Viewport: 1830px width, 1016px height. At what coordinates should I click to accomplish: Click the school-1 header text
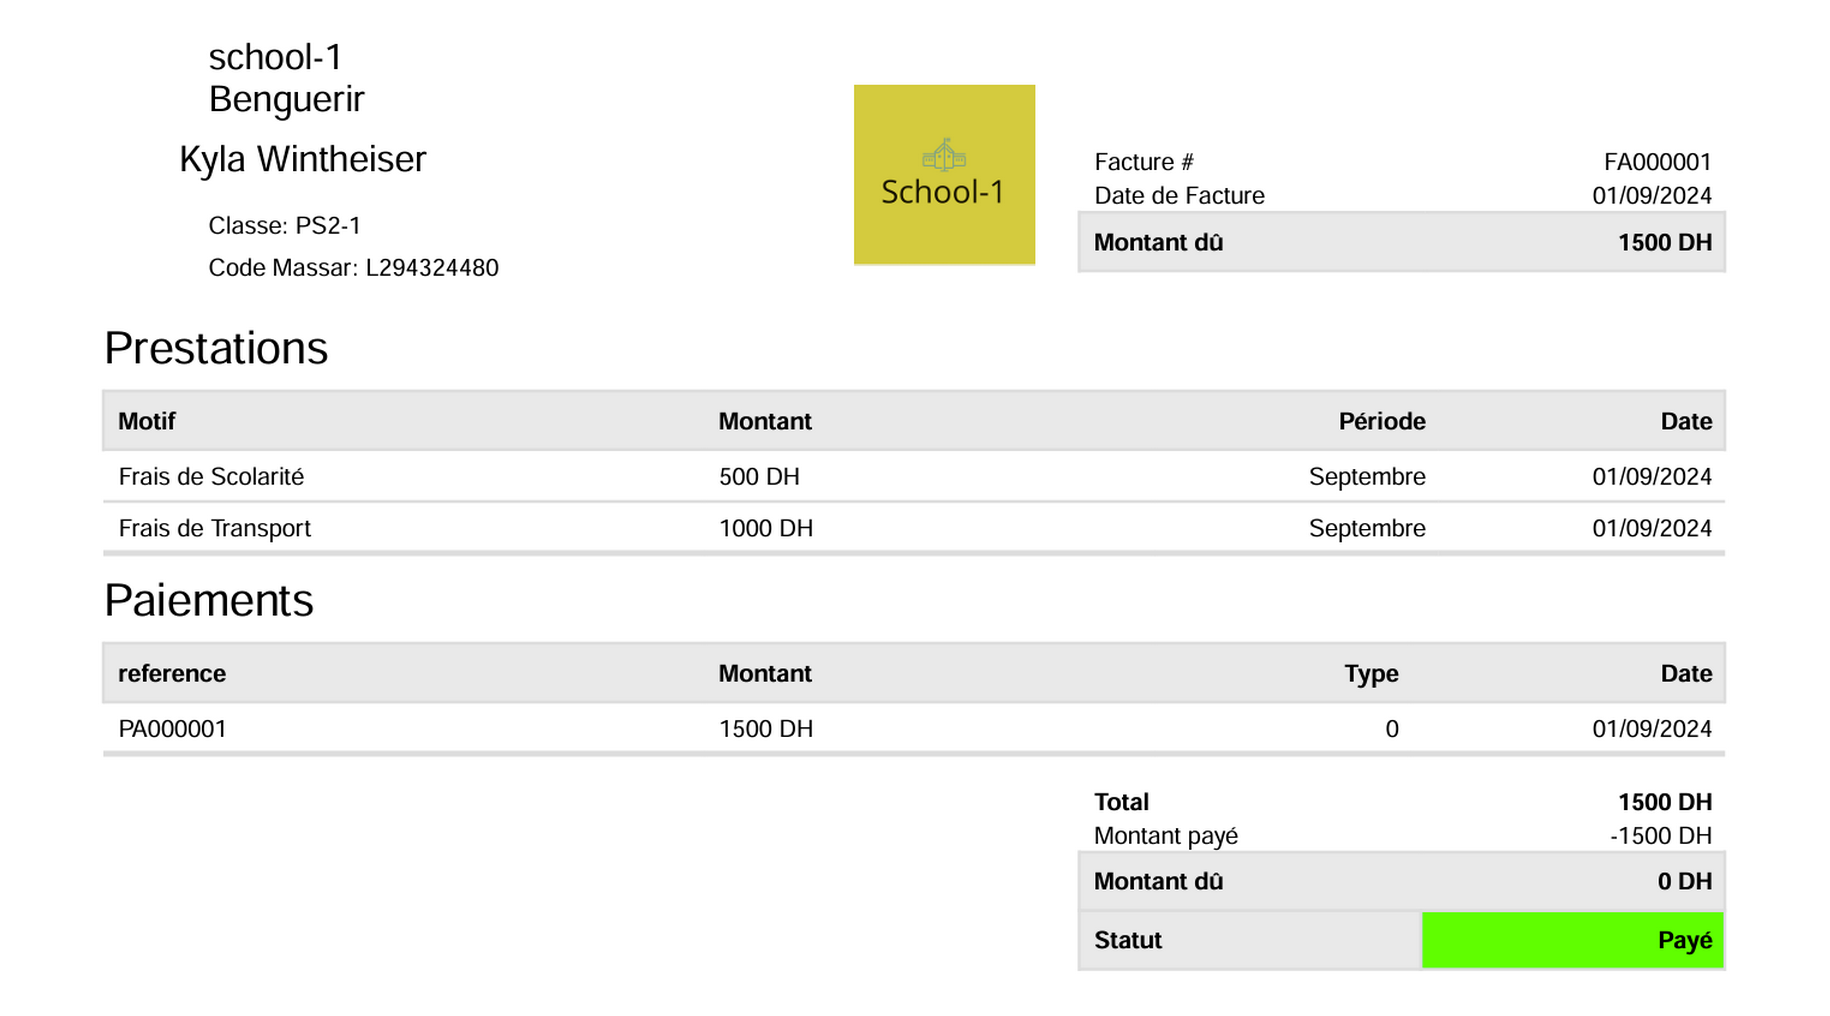point(275,57)
